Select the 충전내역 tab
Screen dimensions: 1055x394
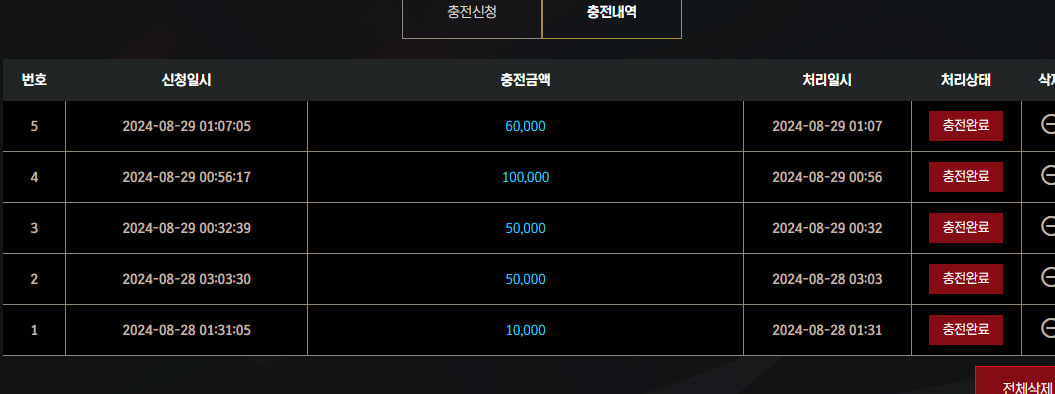(x=612, y=13)
